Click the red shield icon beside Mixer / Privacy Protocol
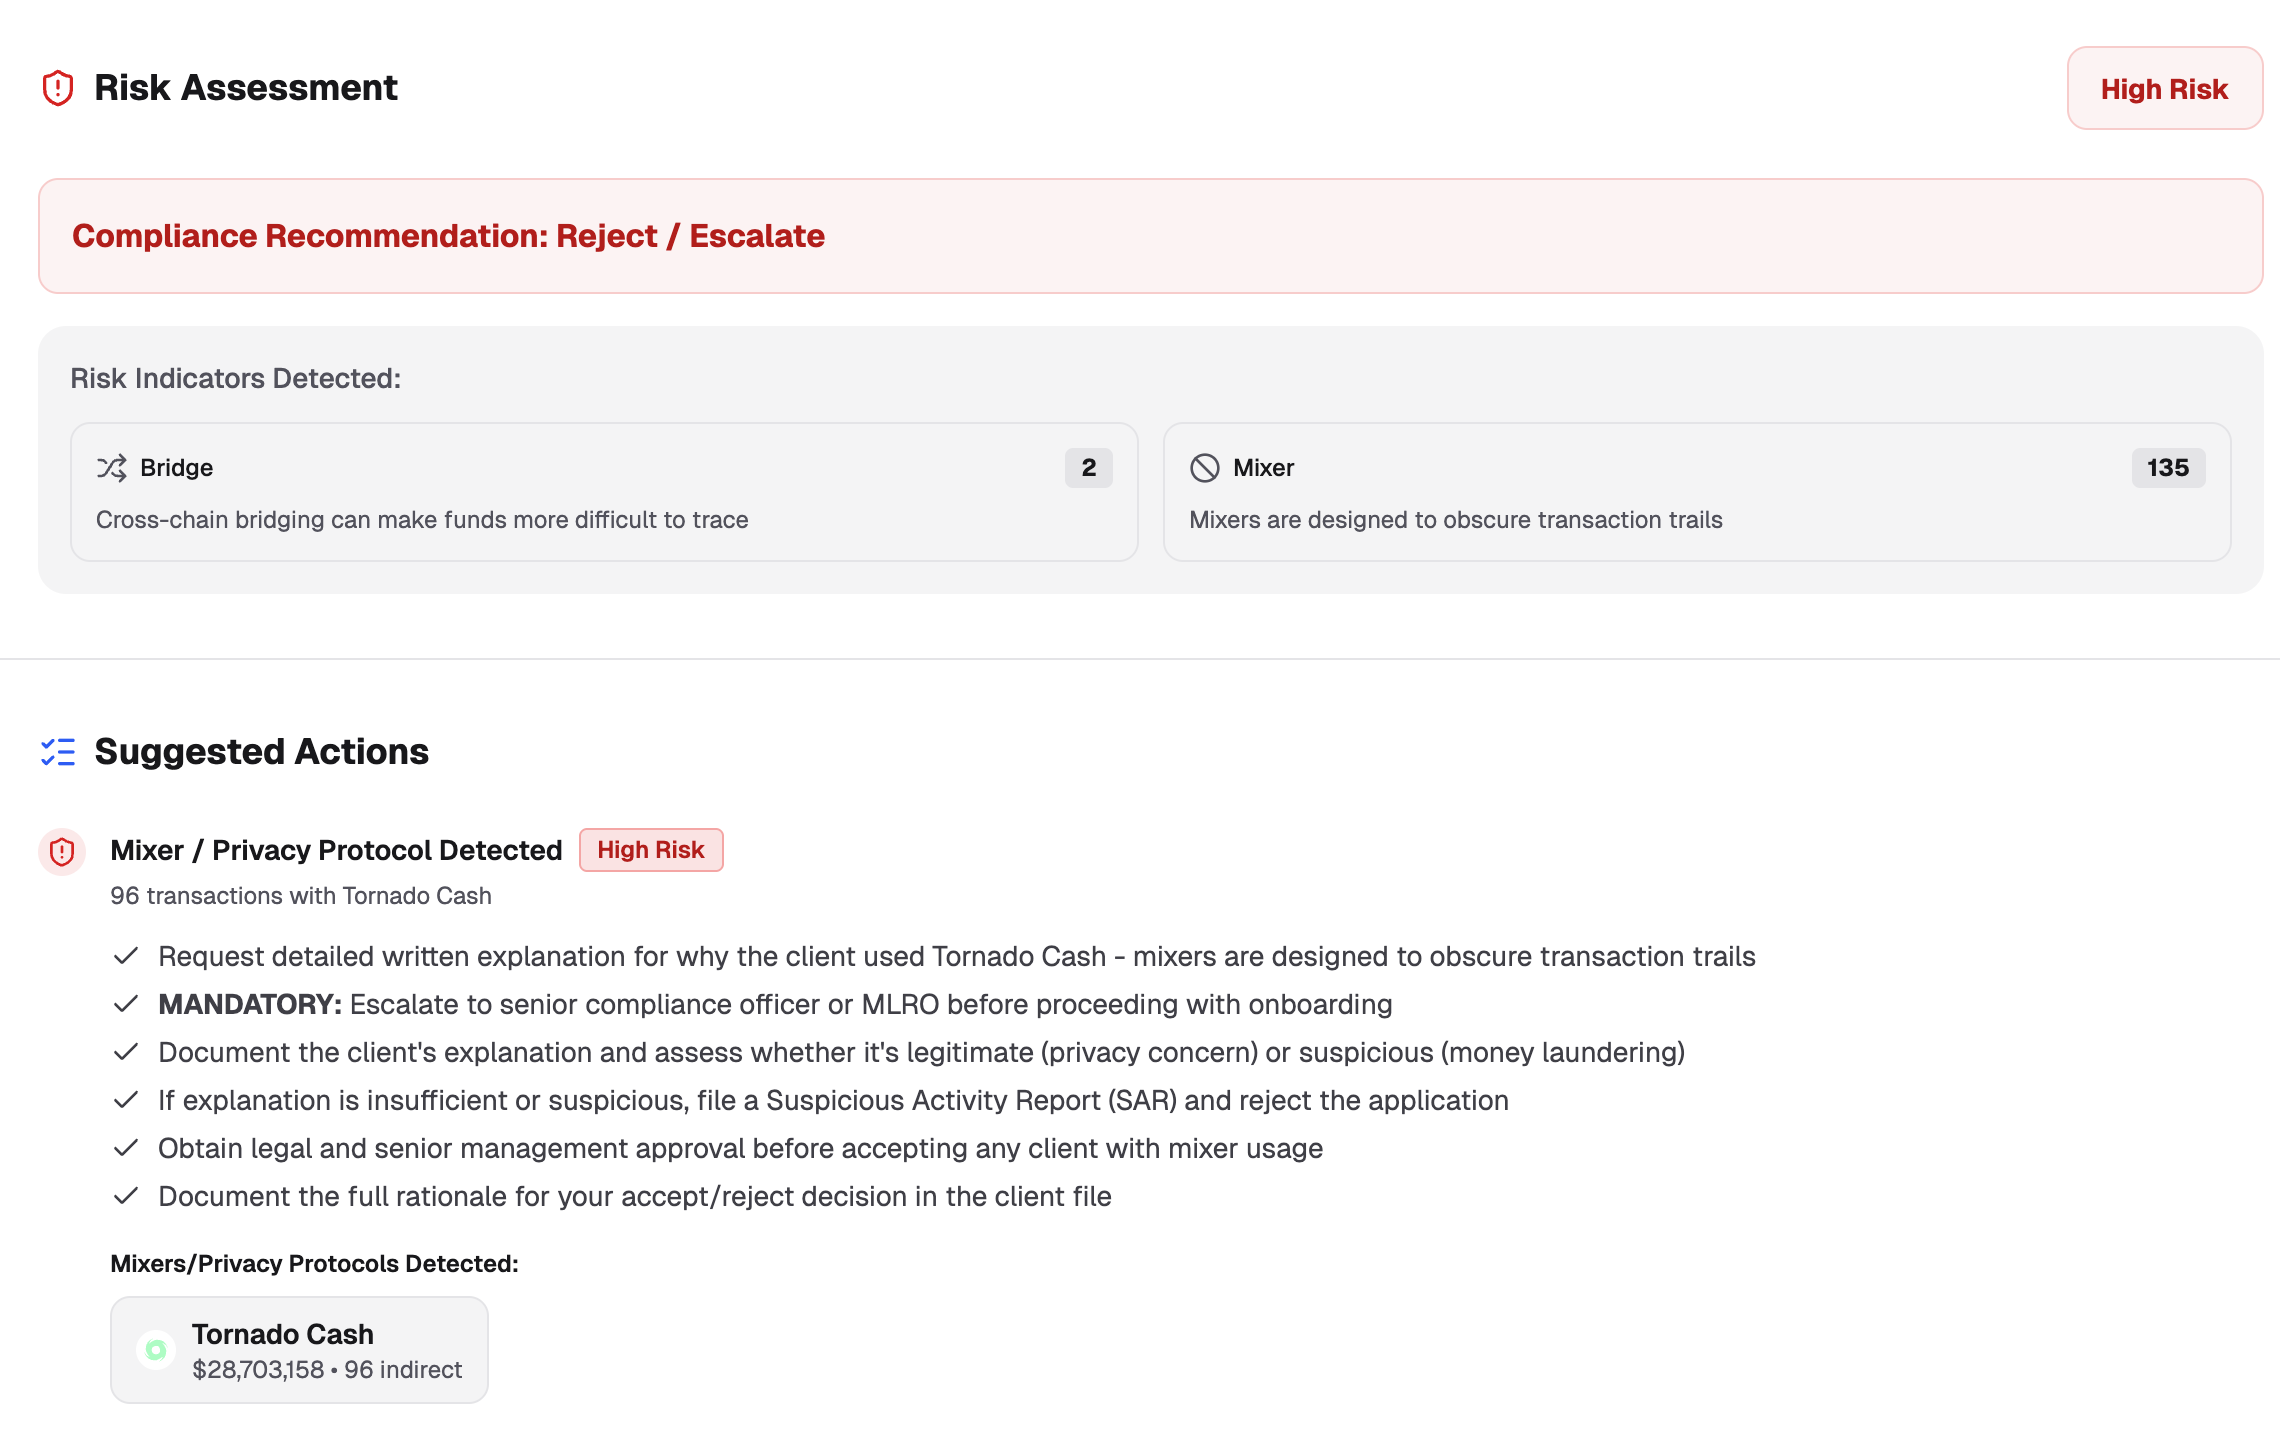This screenshot has width=2280, height=1440. (62, 852)
